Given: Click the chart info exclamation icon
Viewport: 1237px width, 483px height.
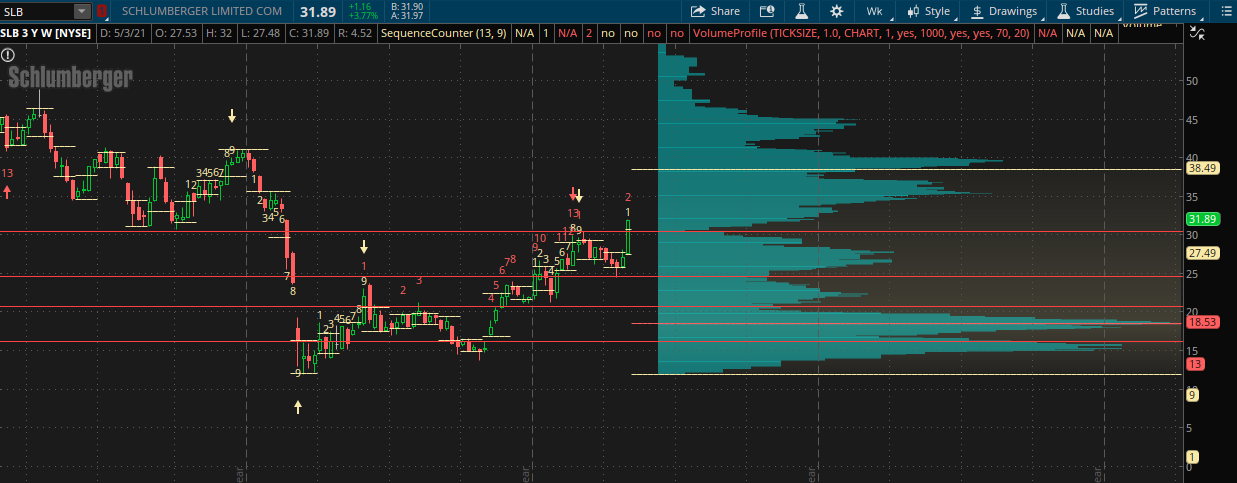Looking at the screenshot, I should click(8, 55).
